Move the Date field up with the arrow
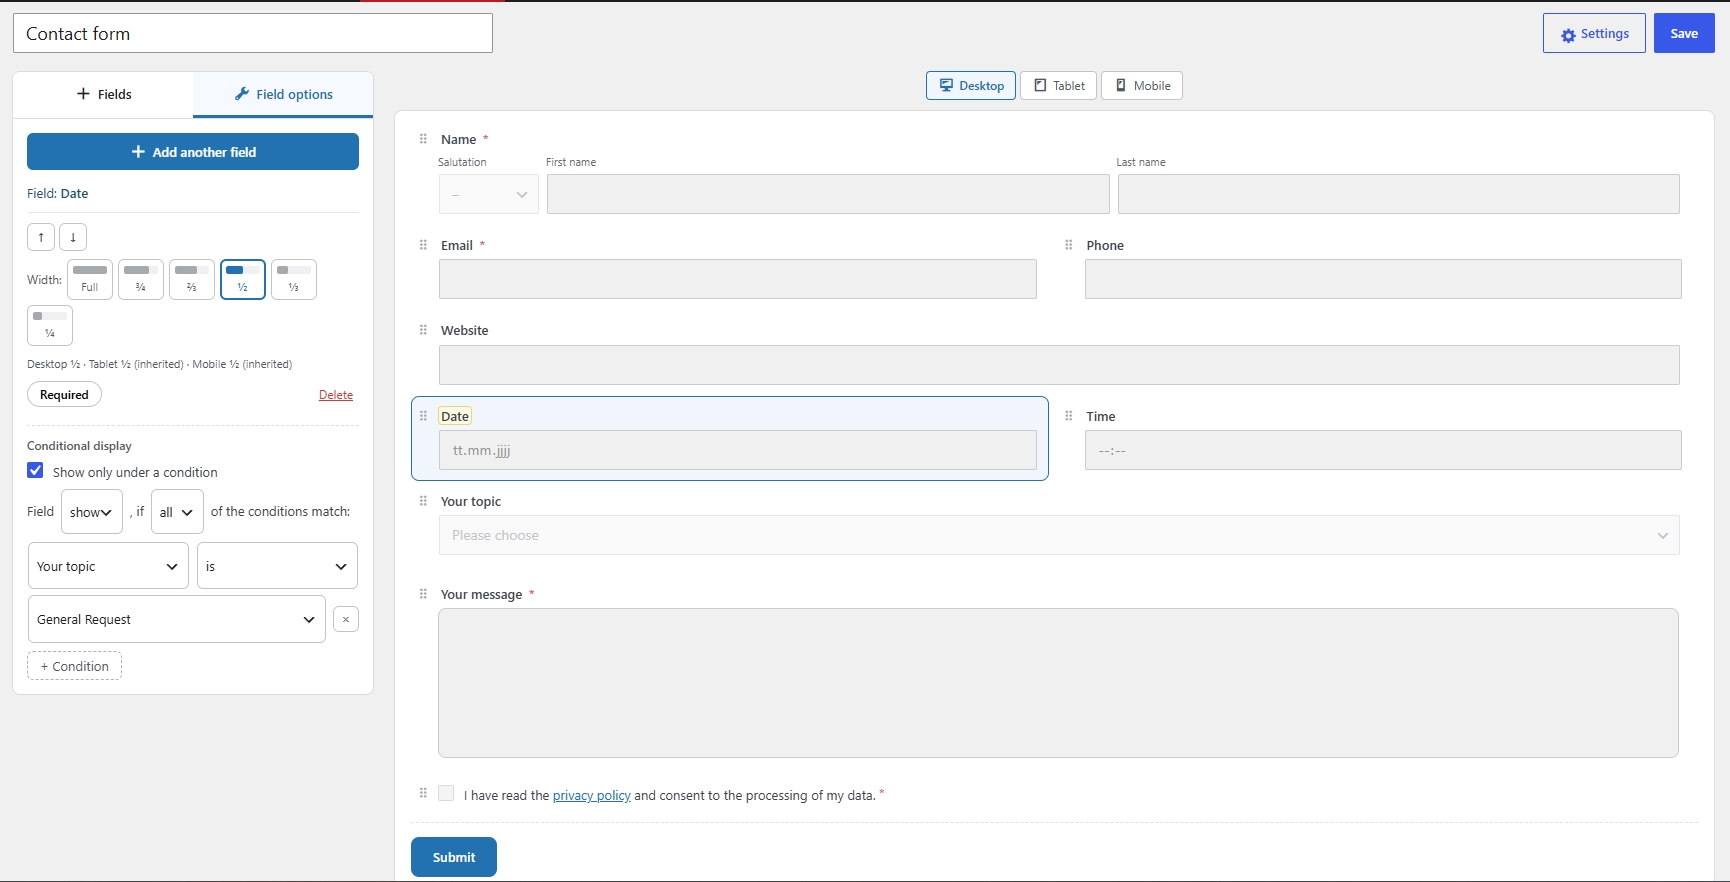 pos(41,237)
